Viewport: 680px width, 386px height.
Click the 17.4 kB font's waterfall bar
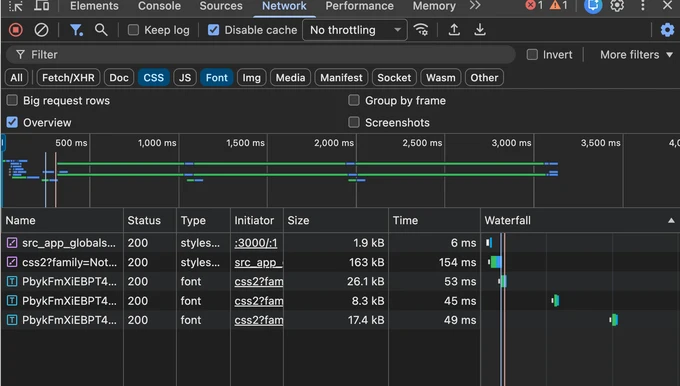[614, 320]
